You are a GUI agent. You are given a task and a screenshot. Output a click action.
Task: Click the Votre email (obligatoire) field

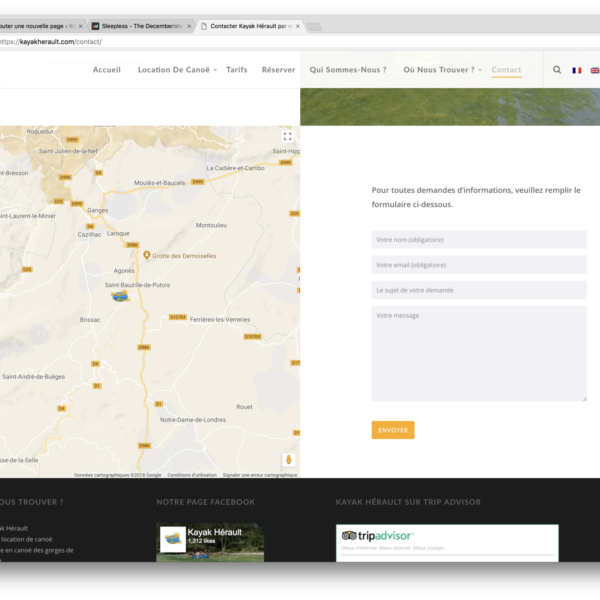[x=479, y=265]
